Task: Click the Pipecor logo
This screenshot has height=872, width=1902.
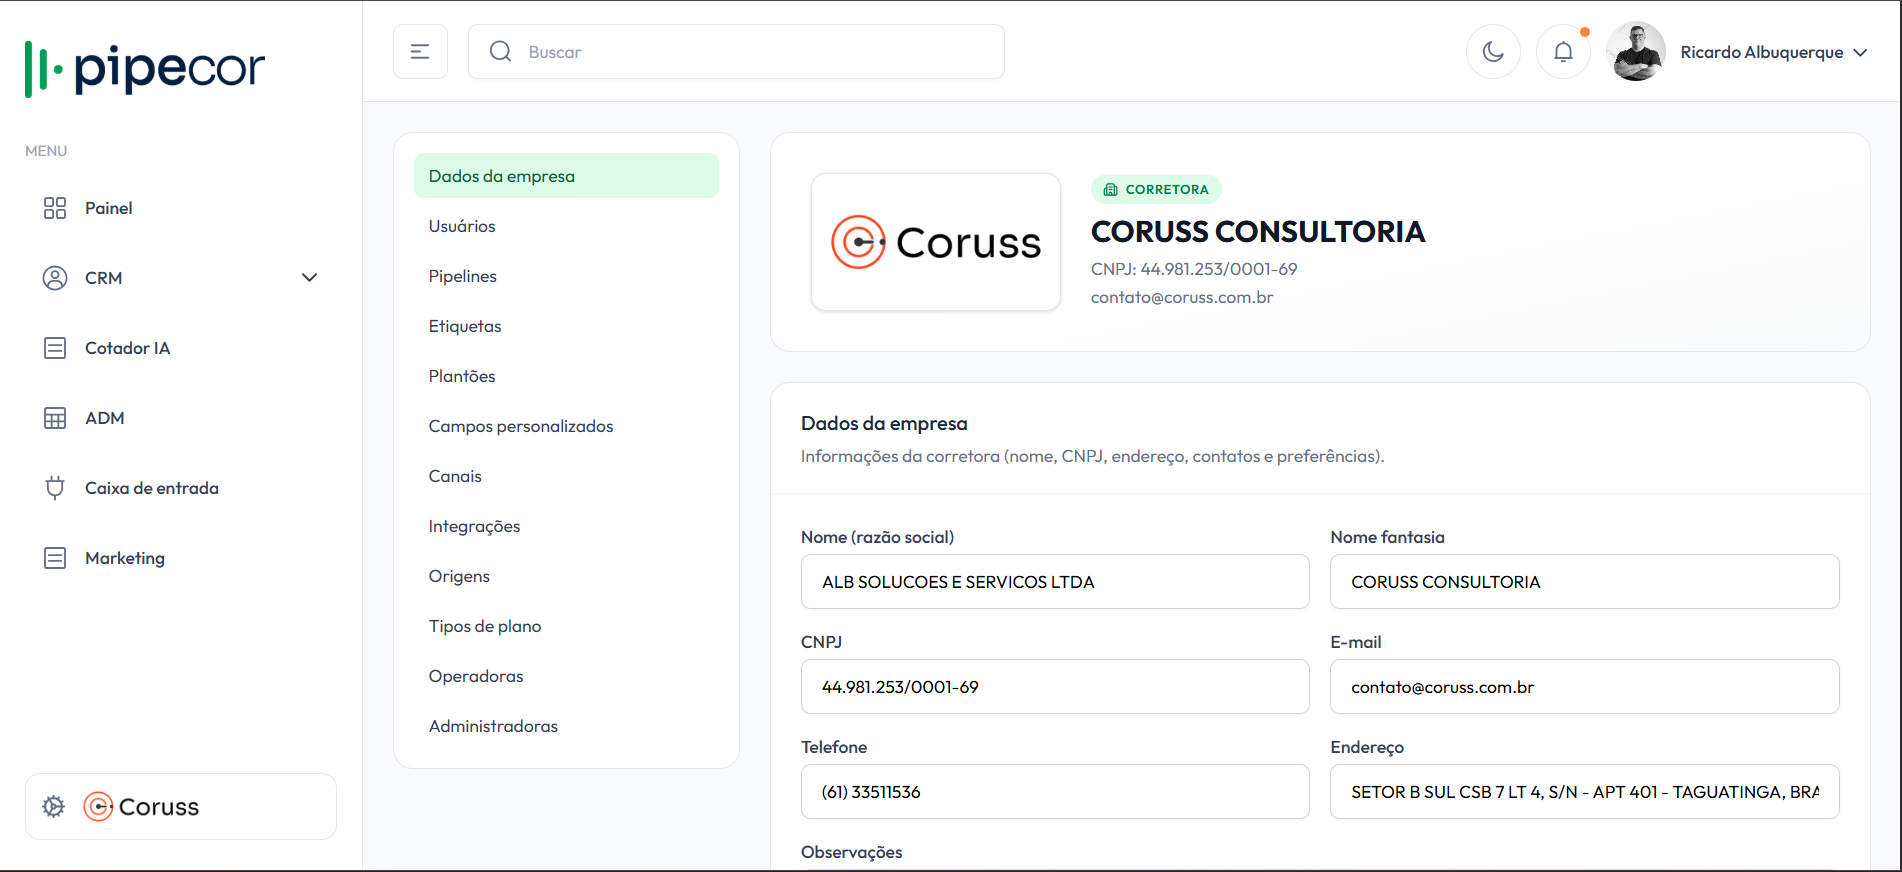Action: click(145, 69)
